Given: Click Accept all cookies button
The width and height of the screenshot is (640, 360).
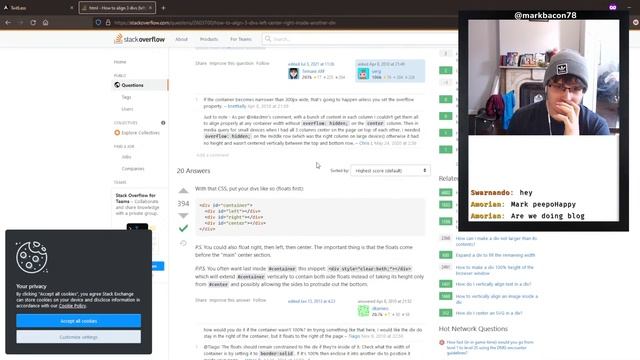Looking at the screenshot, I should (78, 321).
